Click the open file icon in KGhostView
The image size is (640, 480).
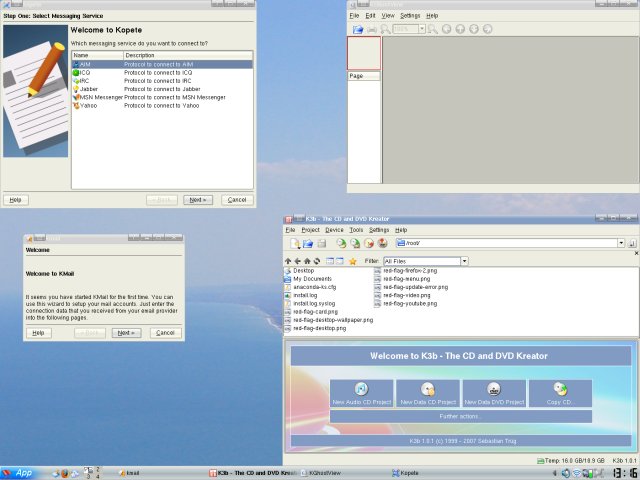click(357, 29)
